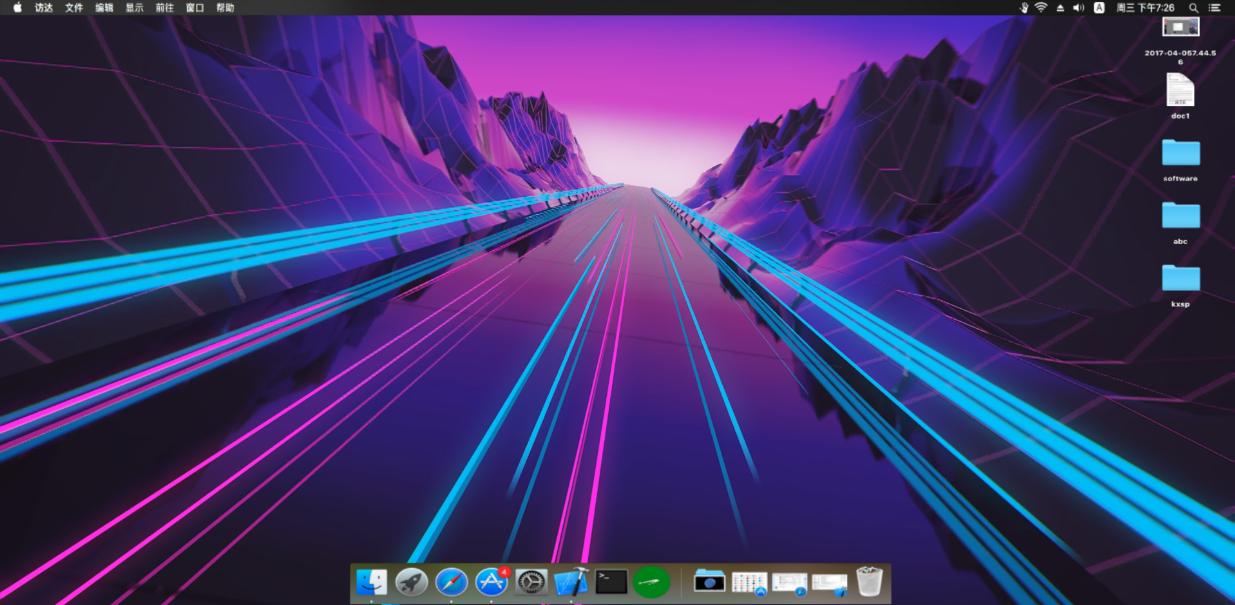Open the Dock stack with folder badge

tap(829, 582)
